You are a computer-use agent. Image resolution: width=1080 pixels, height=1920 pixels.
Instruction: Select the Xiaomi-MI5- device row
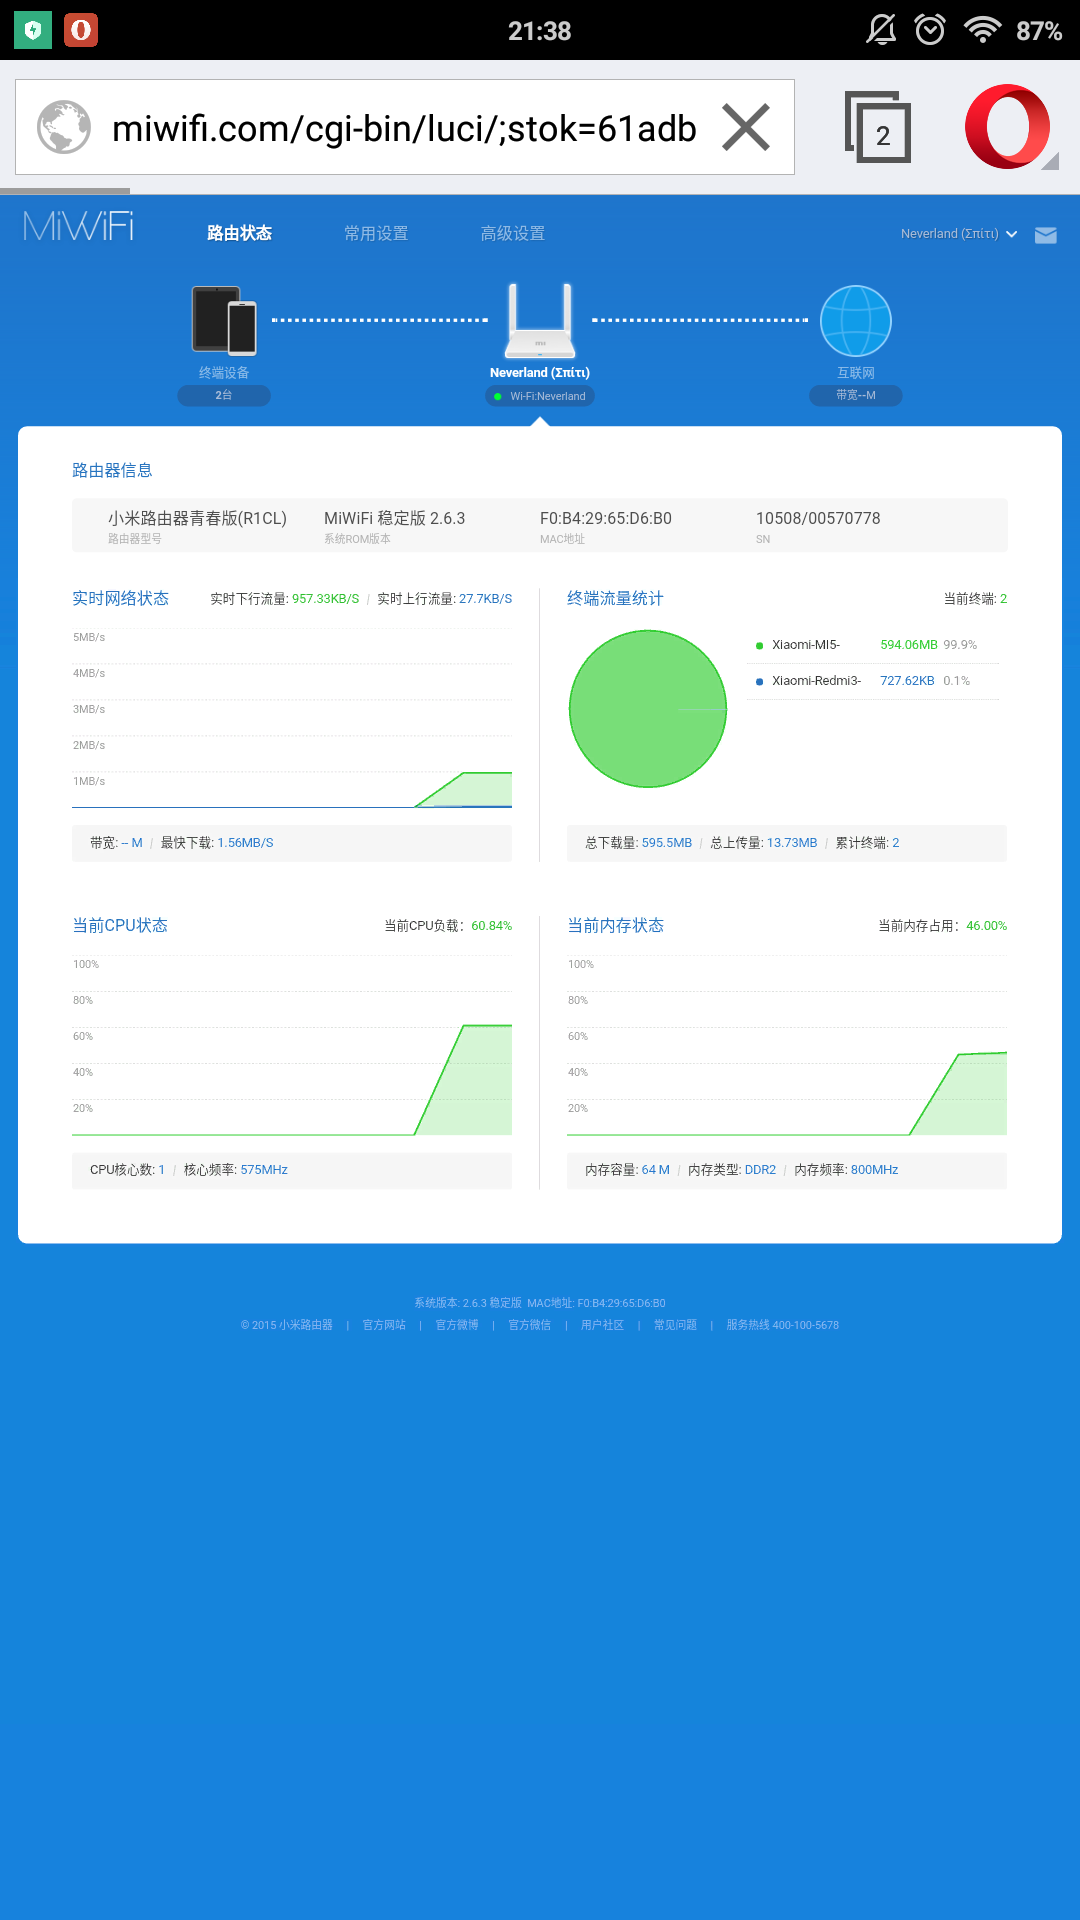(x=873, y=645)
